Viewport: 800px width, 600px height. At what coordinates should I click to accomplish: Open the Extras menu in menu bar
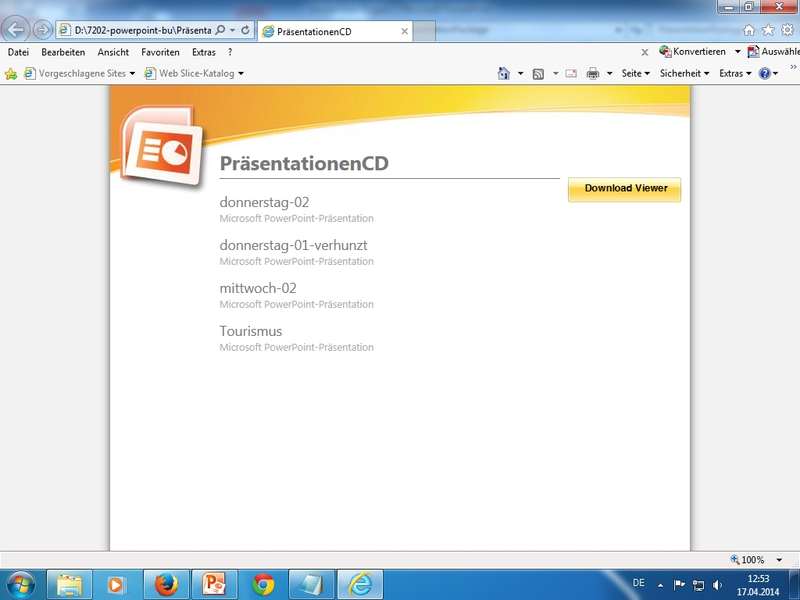(x=204, y=52)
